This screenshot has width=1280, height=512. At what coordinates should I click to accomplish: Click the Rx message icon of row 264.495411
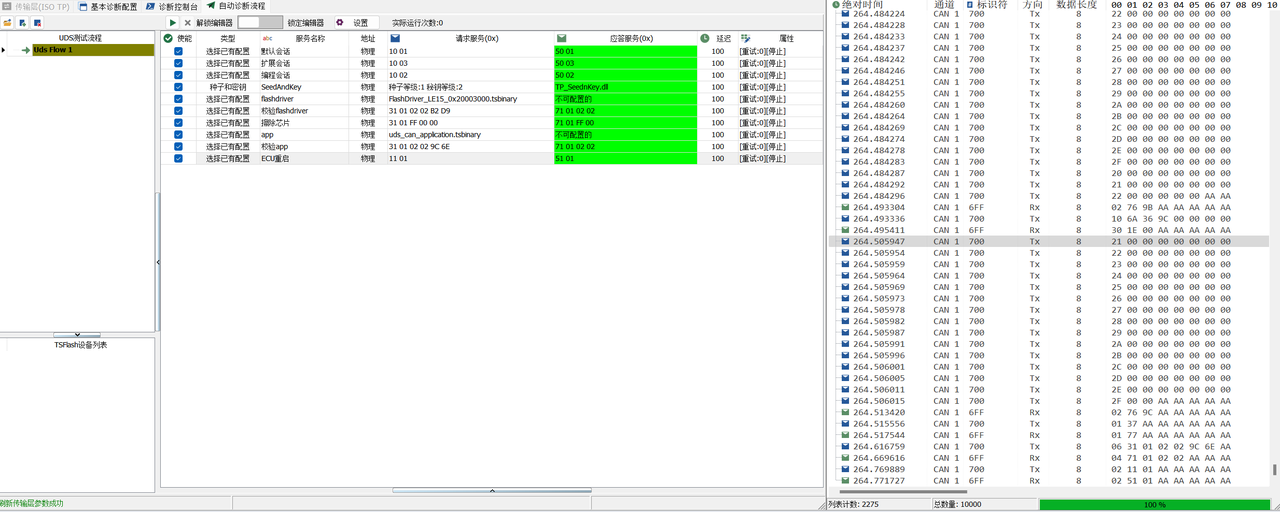coord(845,230)
